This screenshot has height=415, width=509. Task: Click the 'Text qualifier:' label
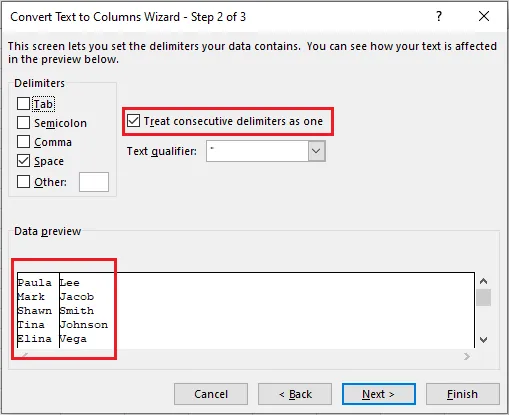tap(162, 151)
